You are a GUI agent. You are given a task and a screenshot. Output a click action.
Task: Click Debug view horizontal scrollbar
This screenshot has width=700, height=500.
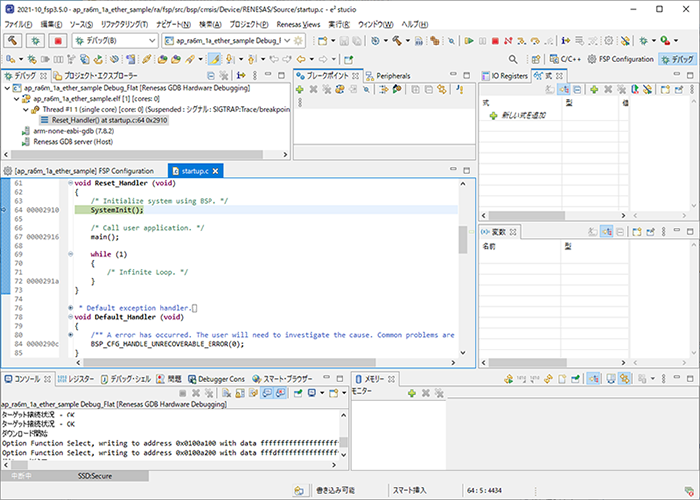(137, 154)
